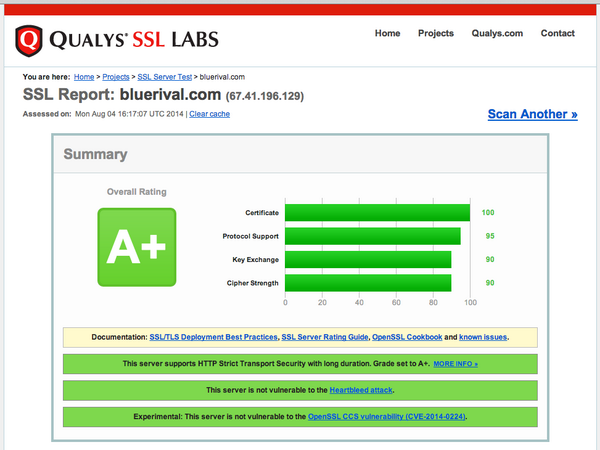Open the SSL Server Rating Guide link

pyautogui.click(x=325, y=337)
